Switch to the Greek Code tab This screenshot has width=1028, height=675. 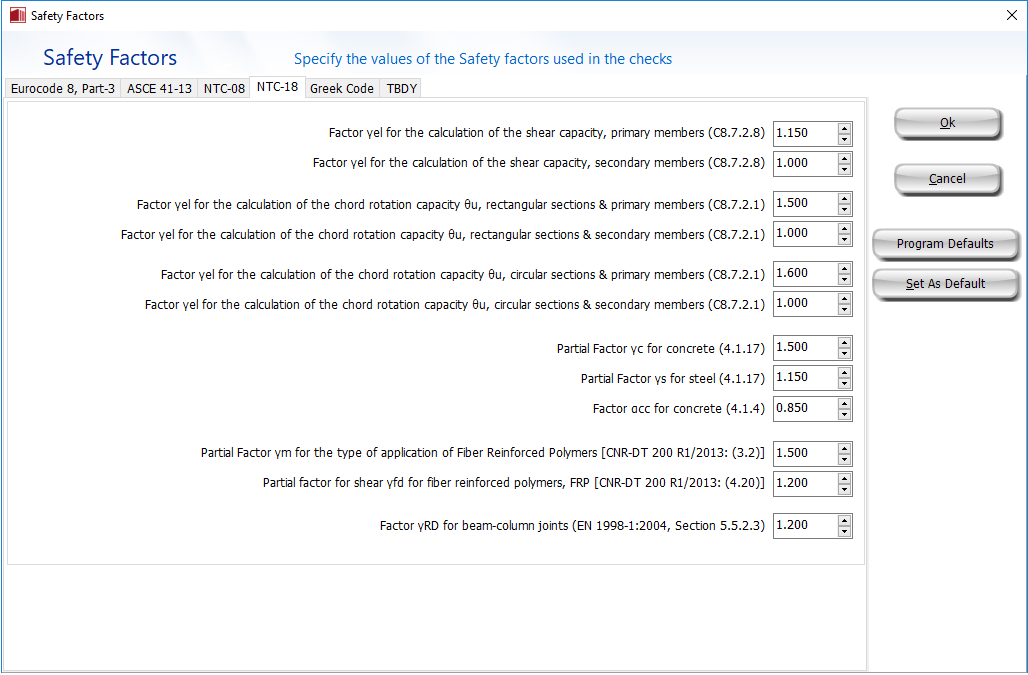tap(342, 88)
